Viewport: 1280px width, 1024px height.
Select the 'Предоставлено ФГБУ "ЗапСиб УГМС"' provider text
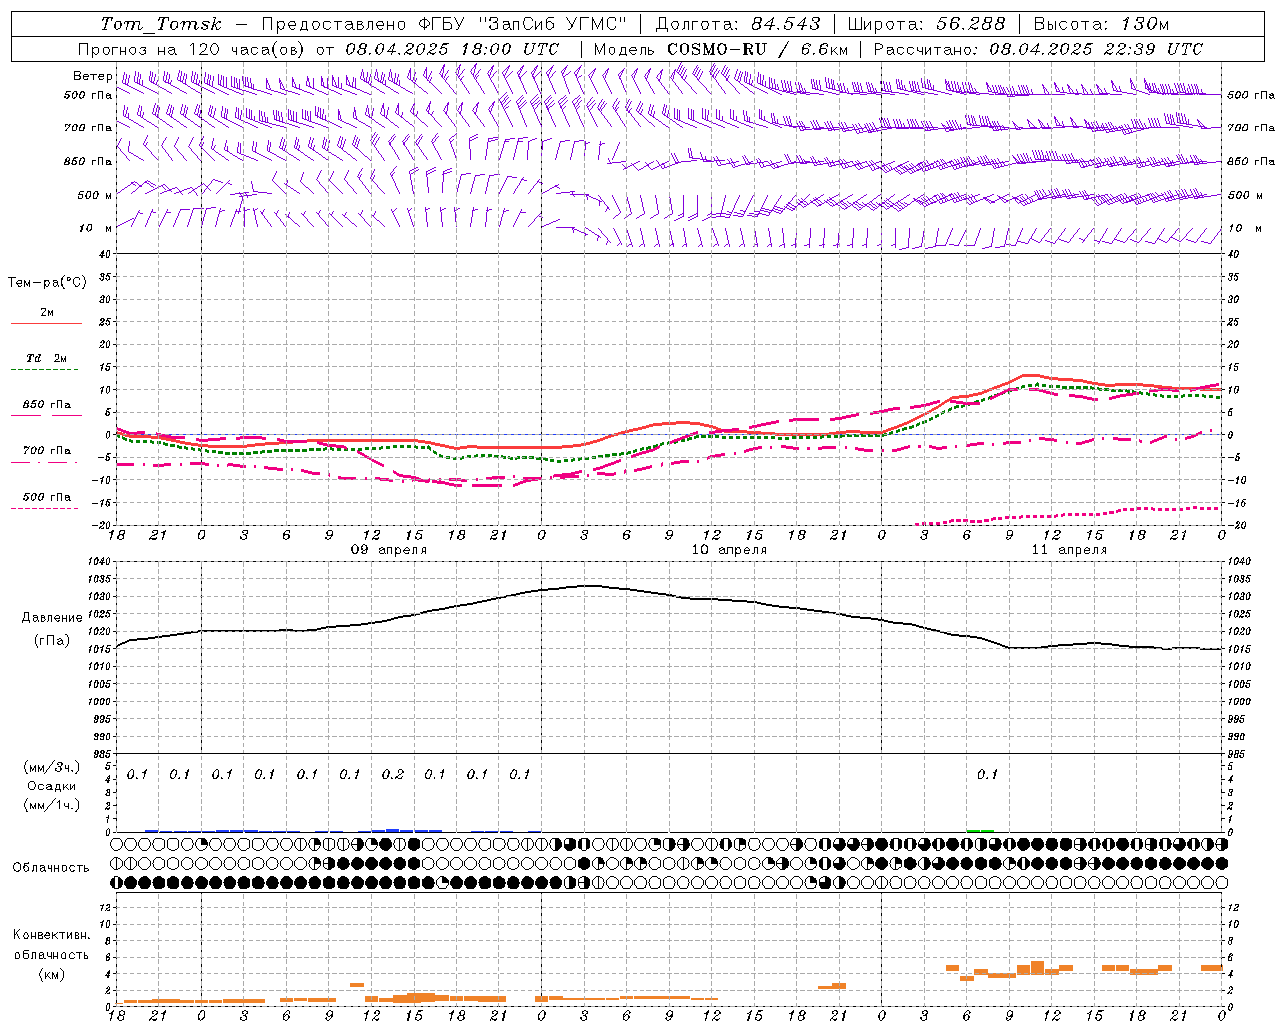pyautogui.click(x=444, y=24)
